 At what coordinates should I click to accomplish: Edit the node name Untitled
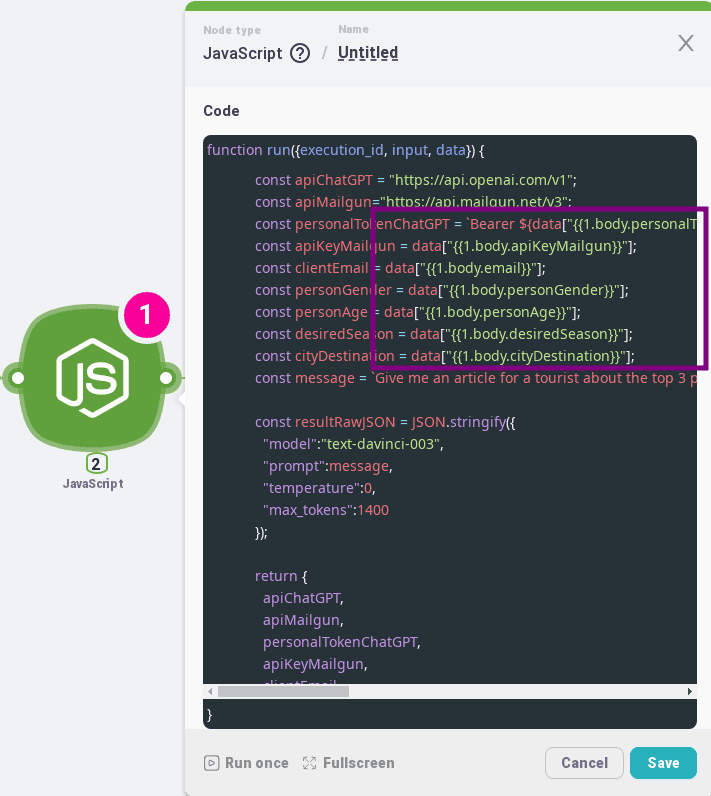pyautogui.click(x=368, y=53)
